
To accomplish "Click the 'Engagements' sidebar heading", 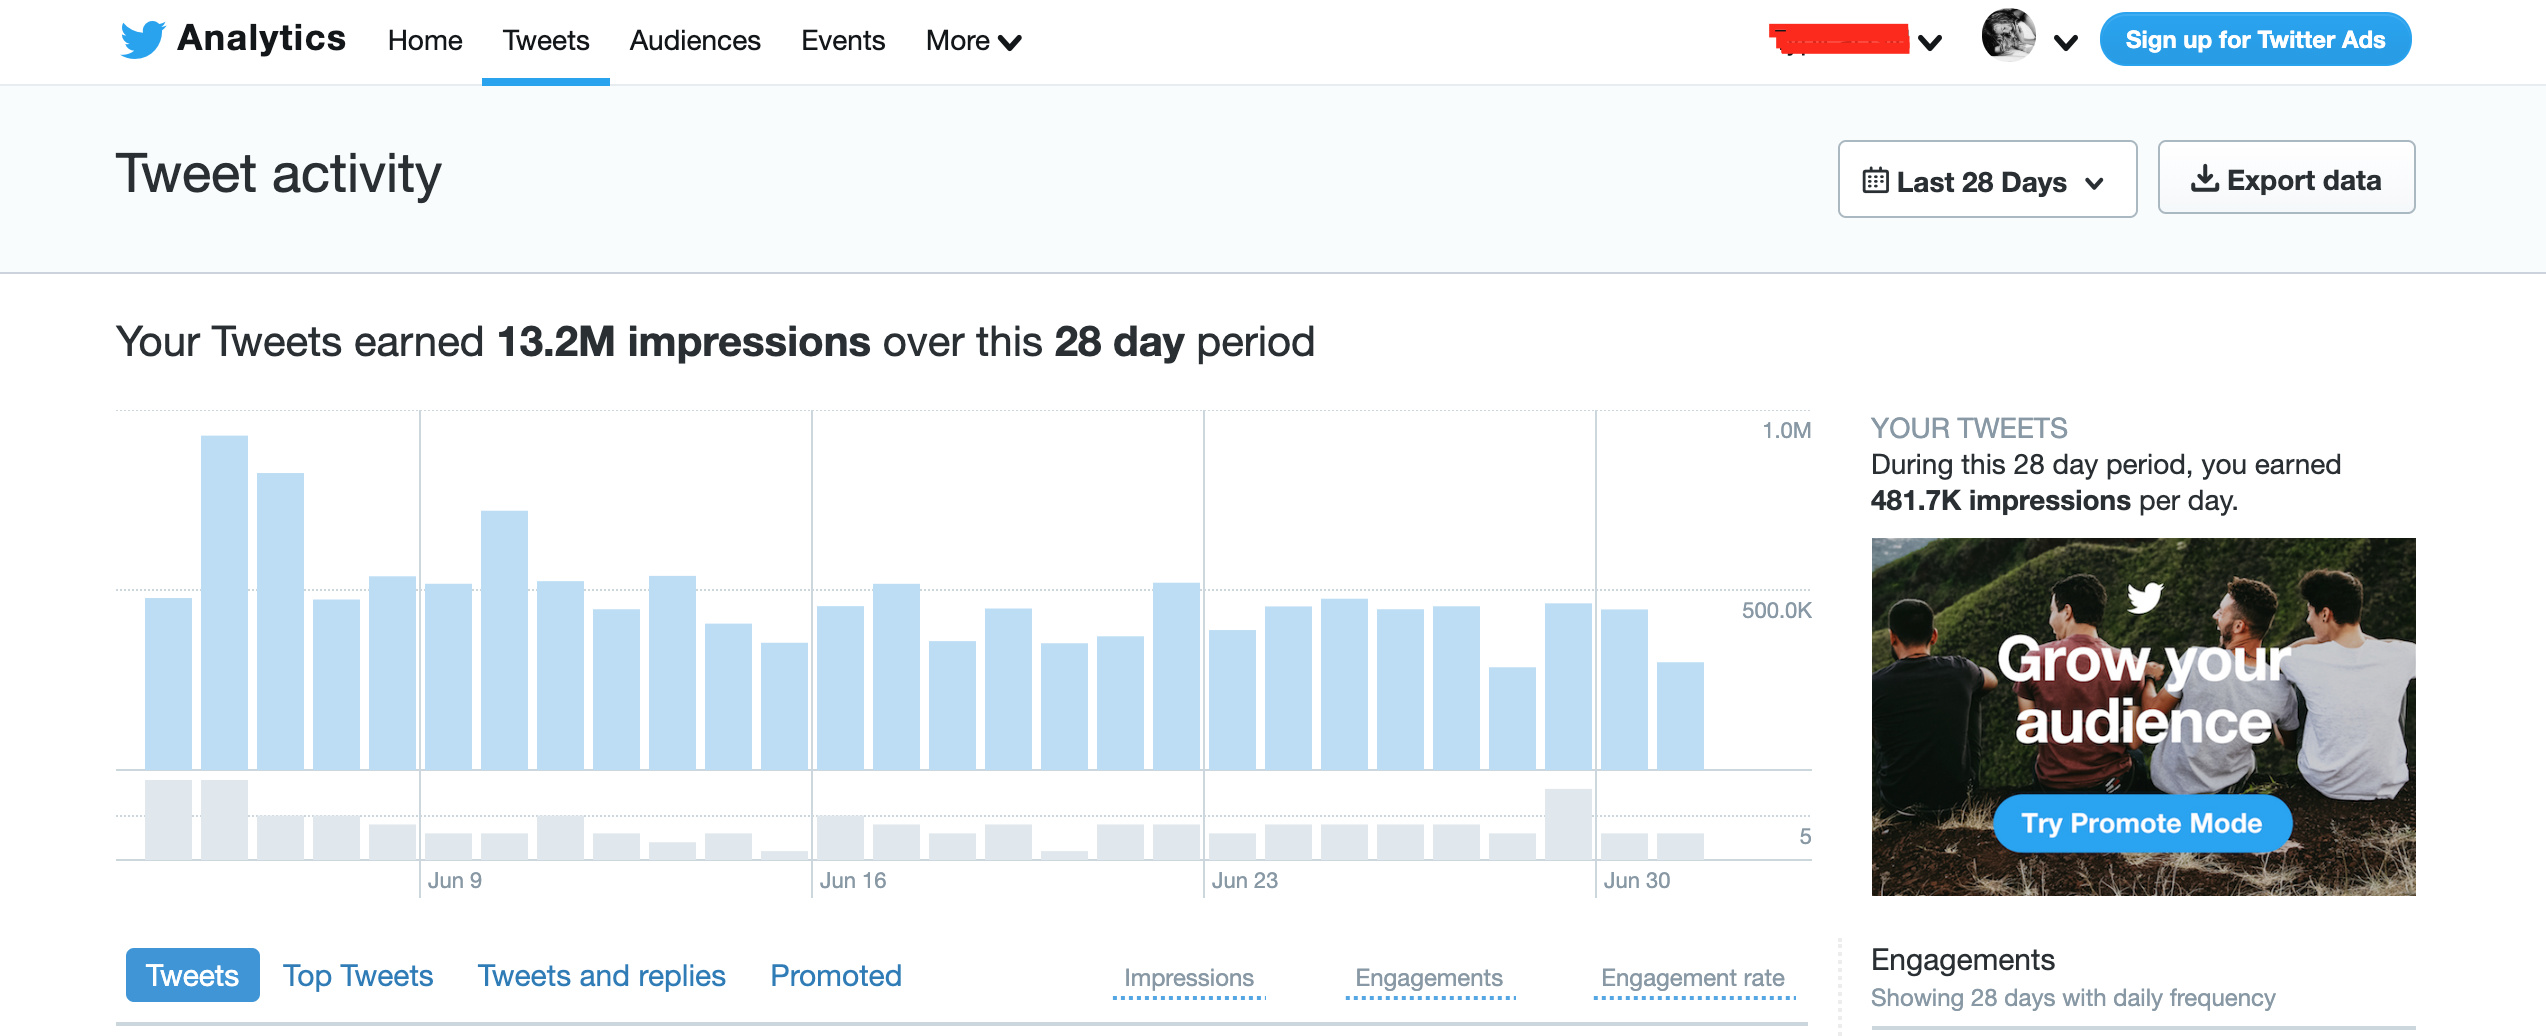I will click(x=1963, y=960).
